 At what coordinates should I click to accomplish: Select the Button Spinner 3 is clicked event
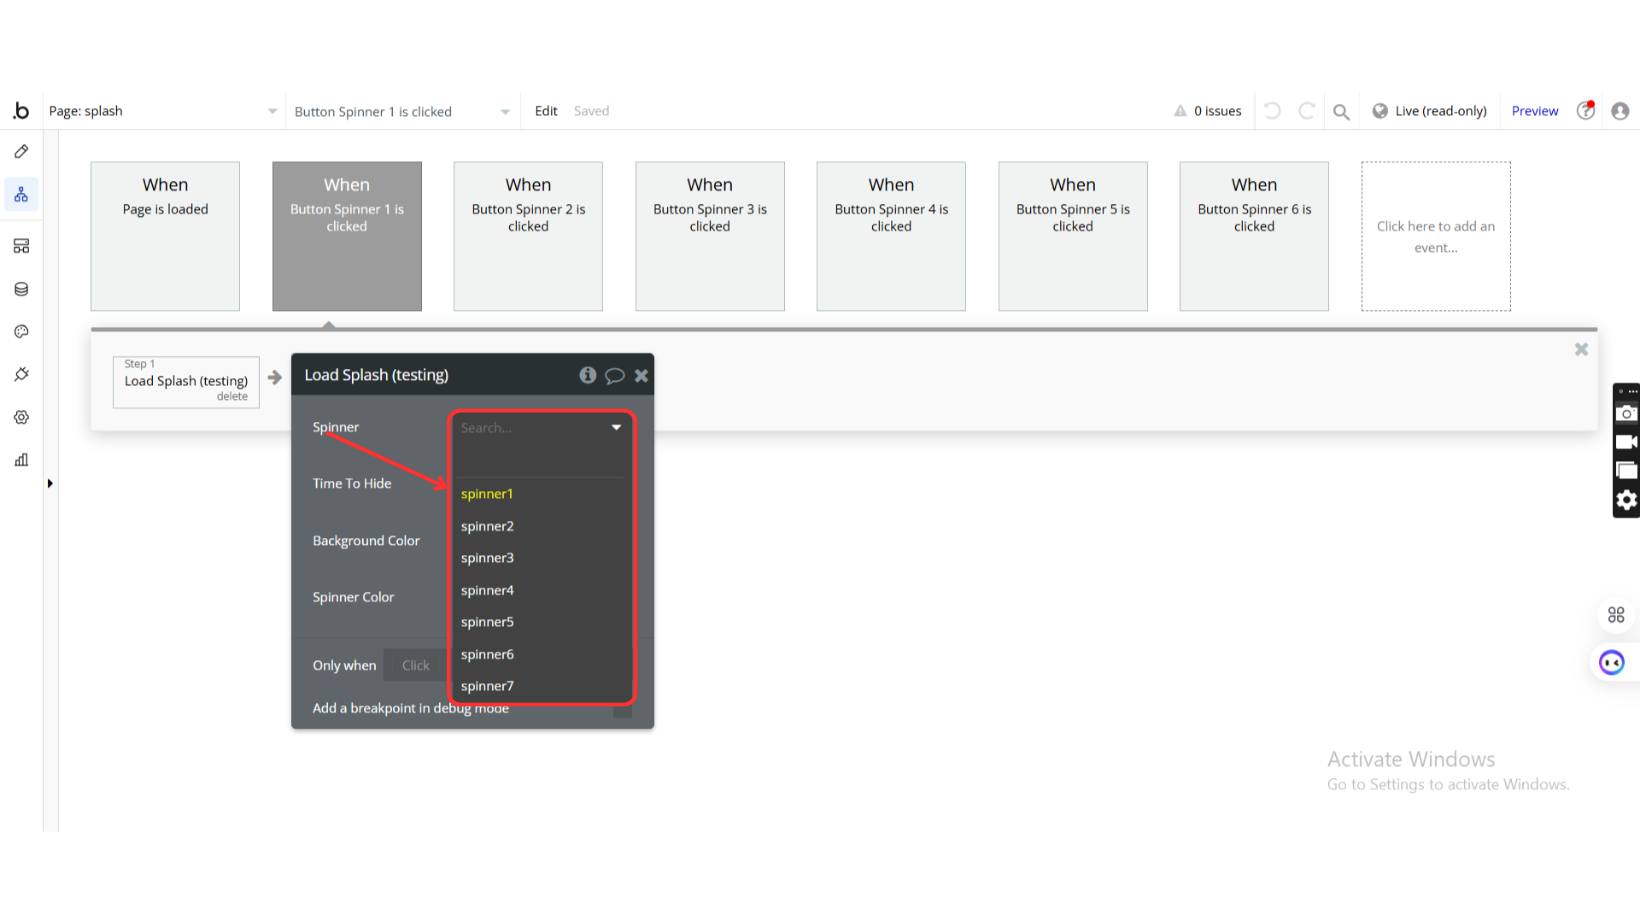point(710,236)
